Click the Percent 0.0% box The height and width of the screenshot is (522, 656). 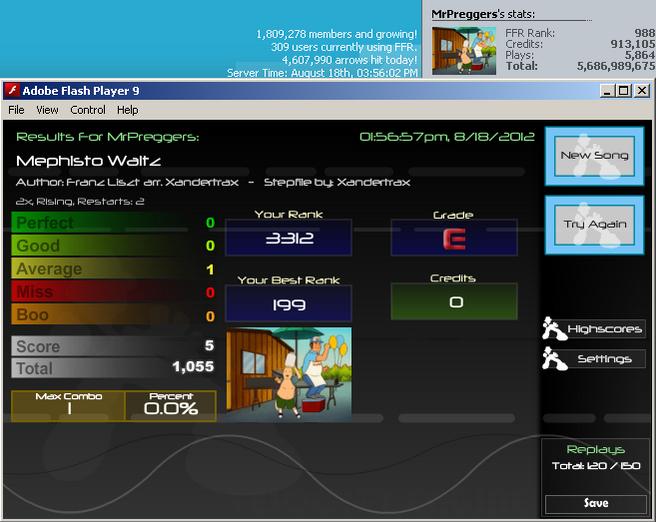pyautogui.click(x=171, y=406)
